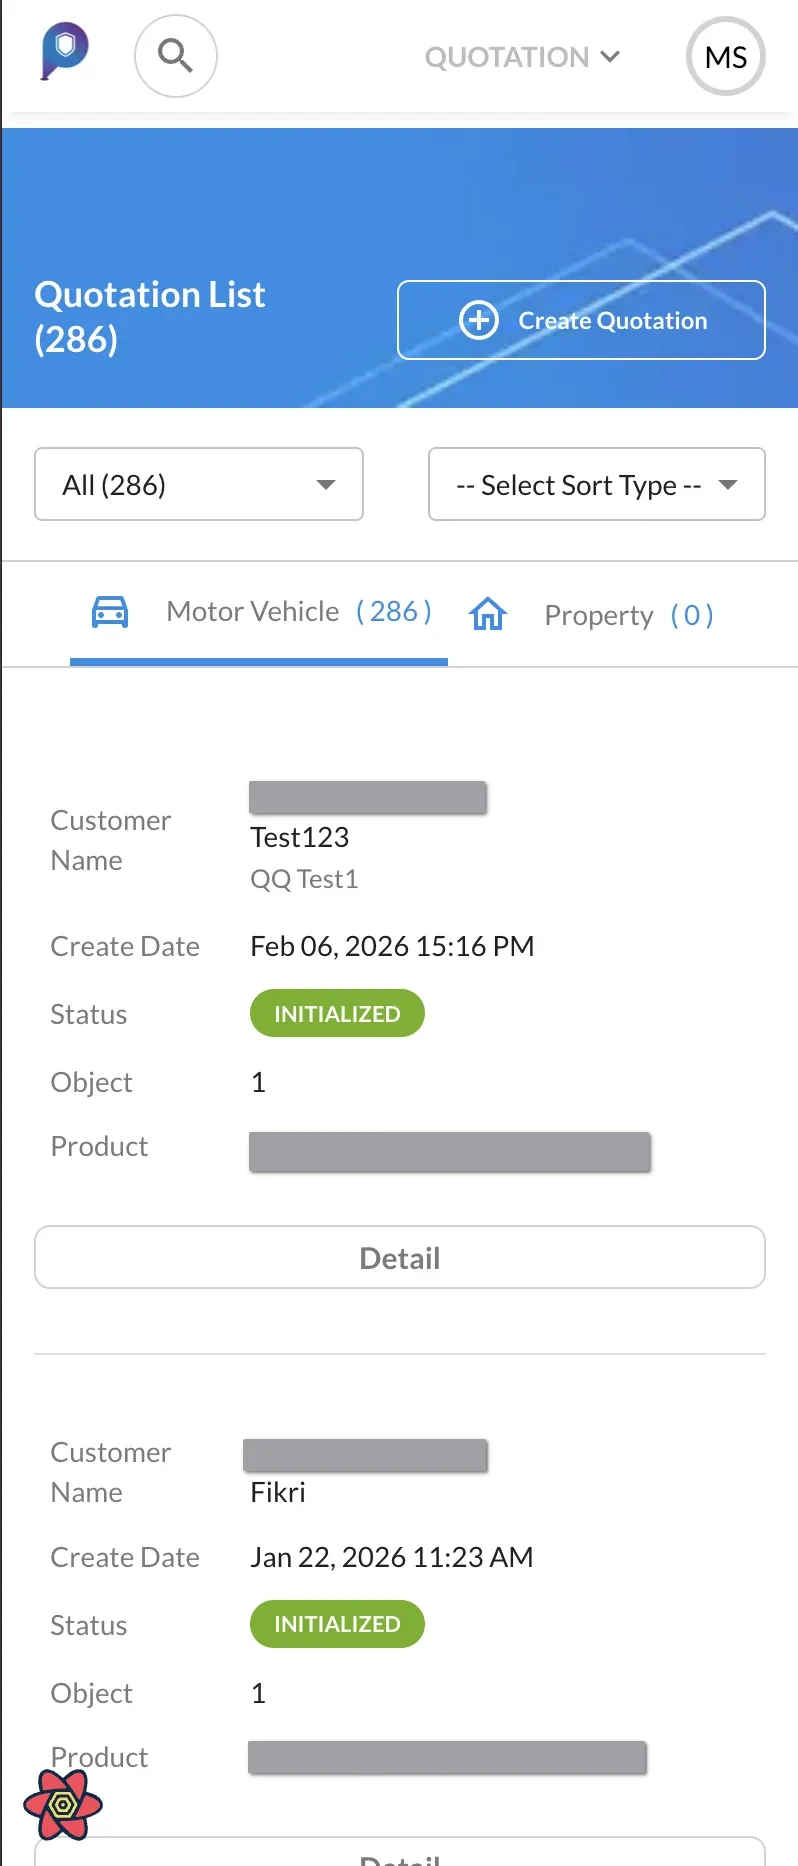
Task: Expand the QUOTATION navigation menu
Action: pyautogui.click(x=522, y=57)
